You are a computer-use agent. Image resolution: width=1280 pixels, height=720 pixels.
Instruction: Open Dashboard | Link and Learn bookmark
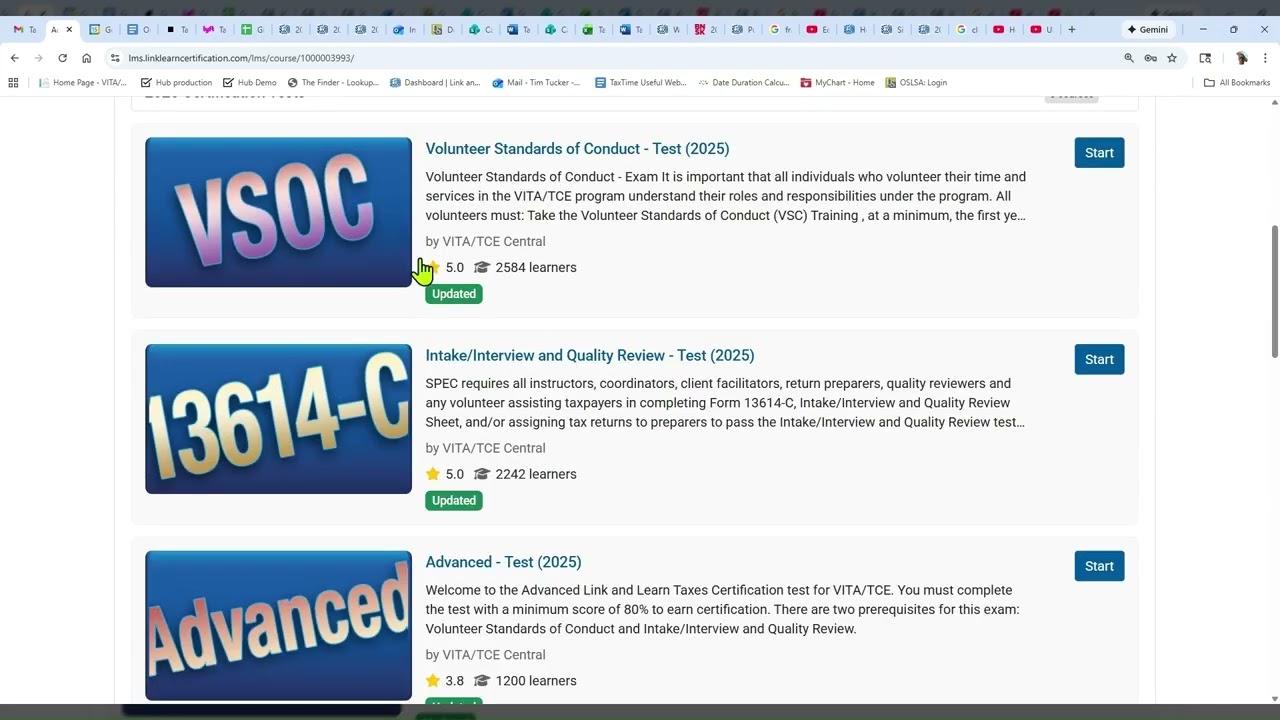[435, 83]
